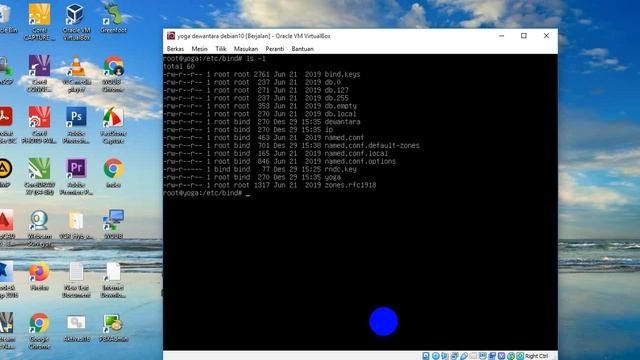Select the Firefox desktop shortcut
The width and height of the screenshot is (640, 360).
pyautogui.click(x=39, y=277)
